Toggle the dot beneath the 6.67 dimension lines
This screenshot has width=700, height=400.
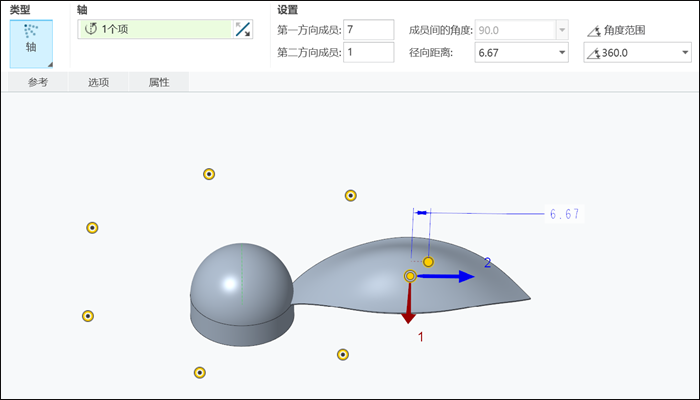click(428, 262)
